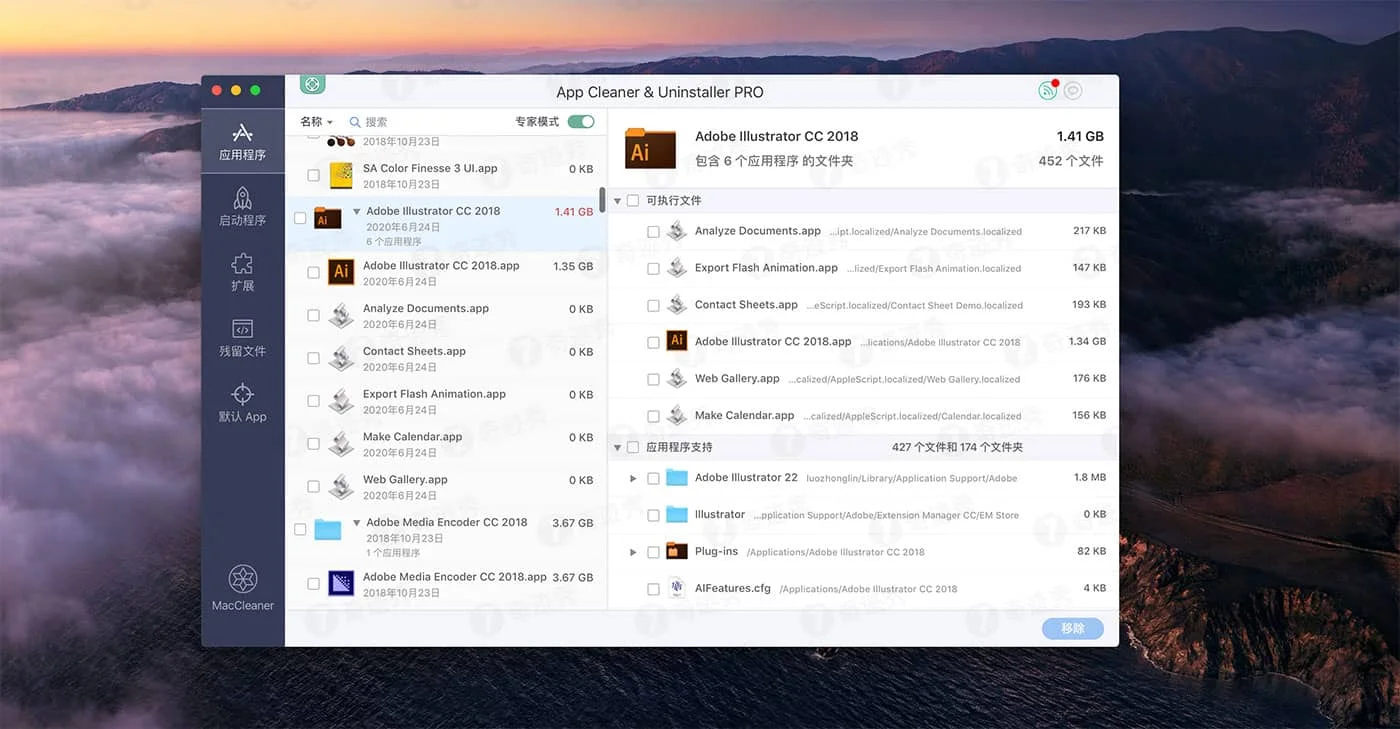This screenshot has height=729, width=1400.
Task: Check the Web Gallery.app entry in the right panel
Action: (x=653, y=378)
